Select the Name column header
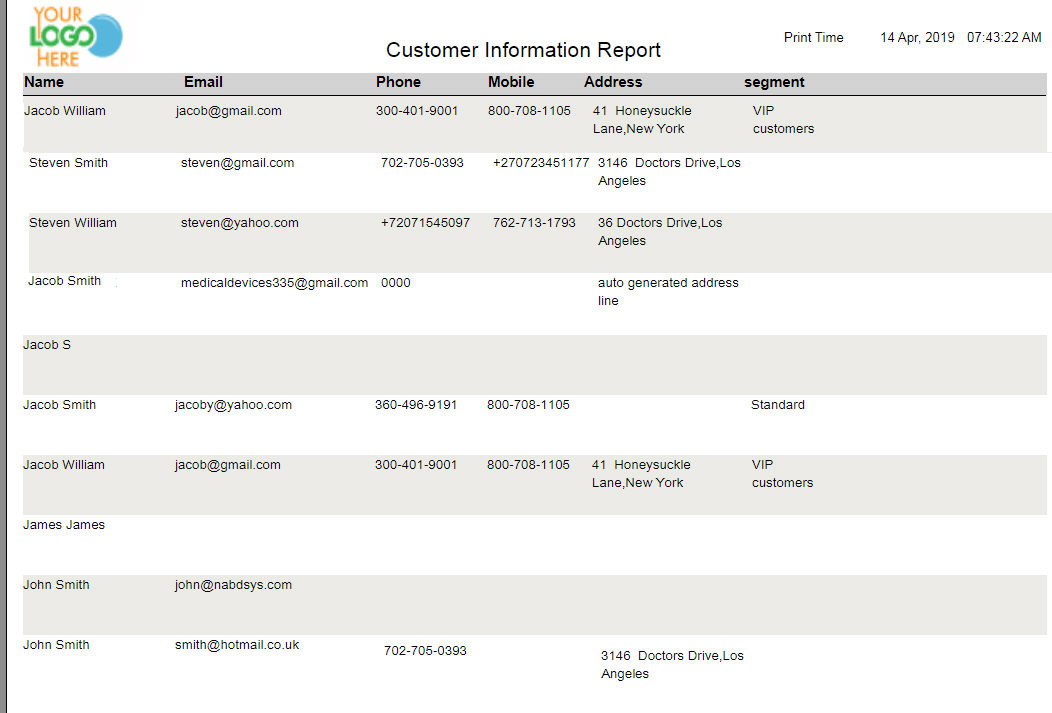The width and height of the screenshot is (1052, 713). coord(44,83)
